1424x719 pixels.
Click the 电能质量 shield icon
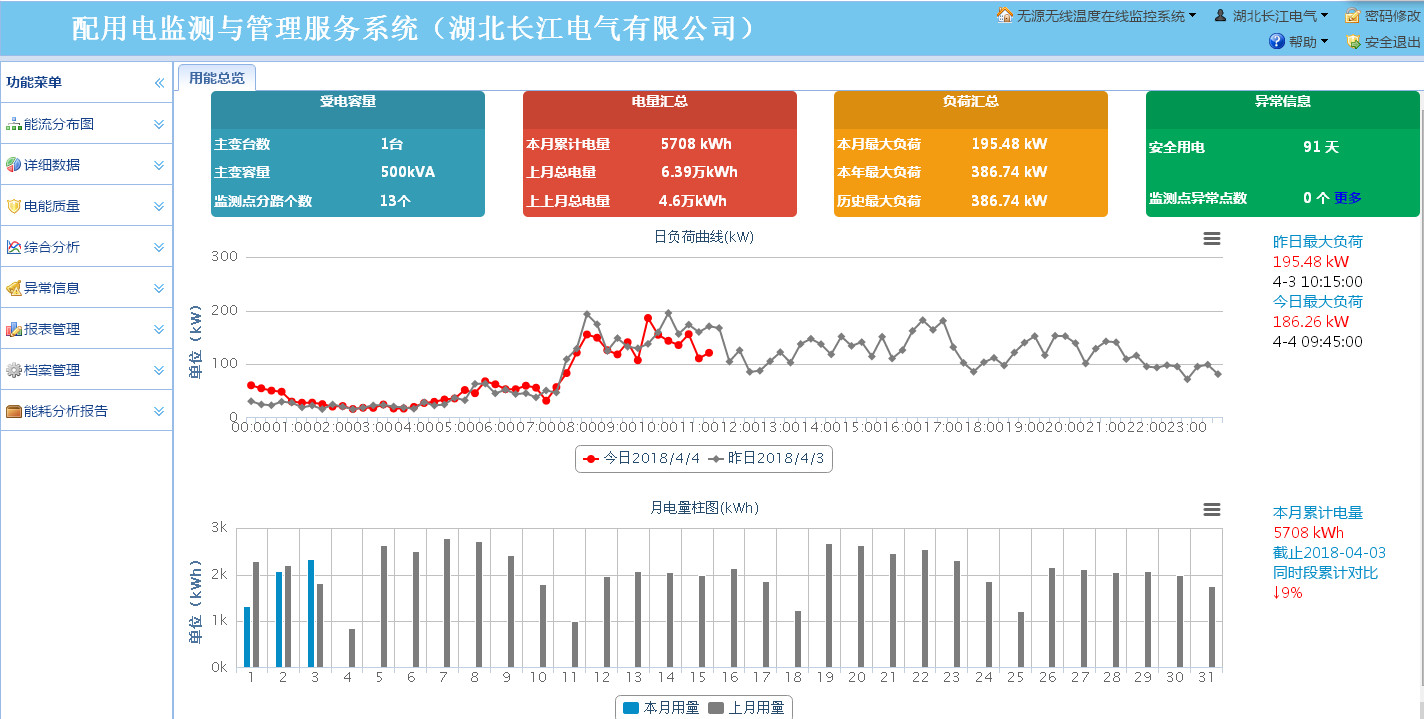[14, 206]
